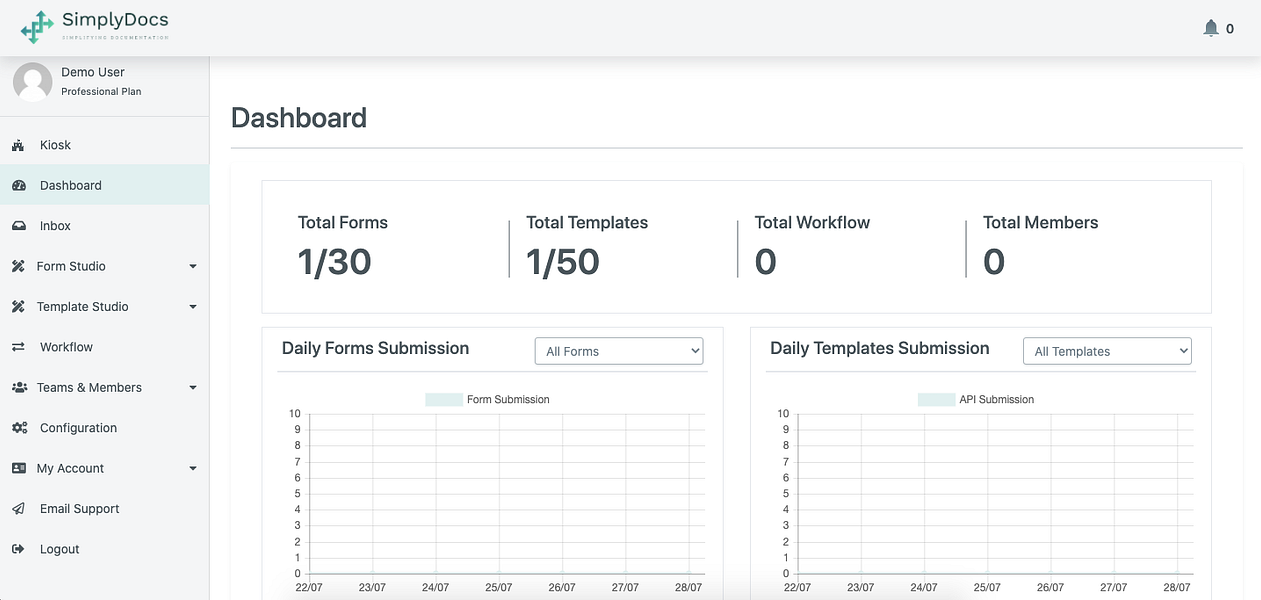Open the notifications bell
The height and width of the screenshot is (600, 1261).
pos(1211,28)
